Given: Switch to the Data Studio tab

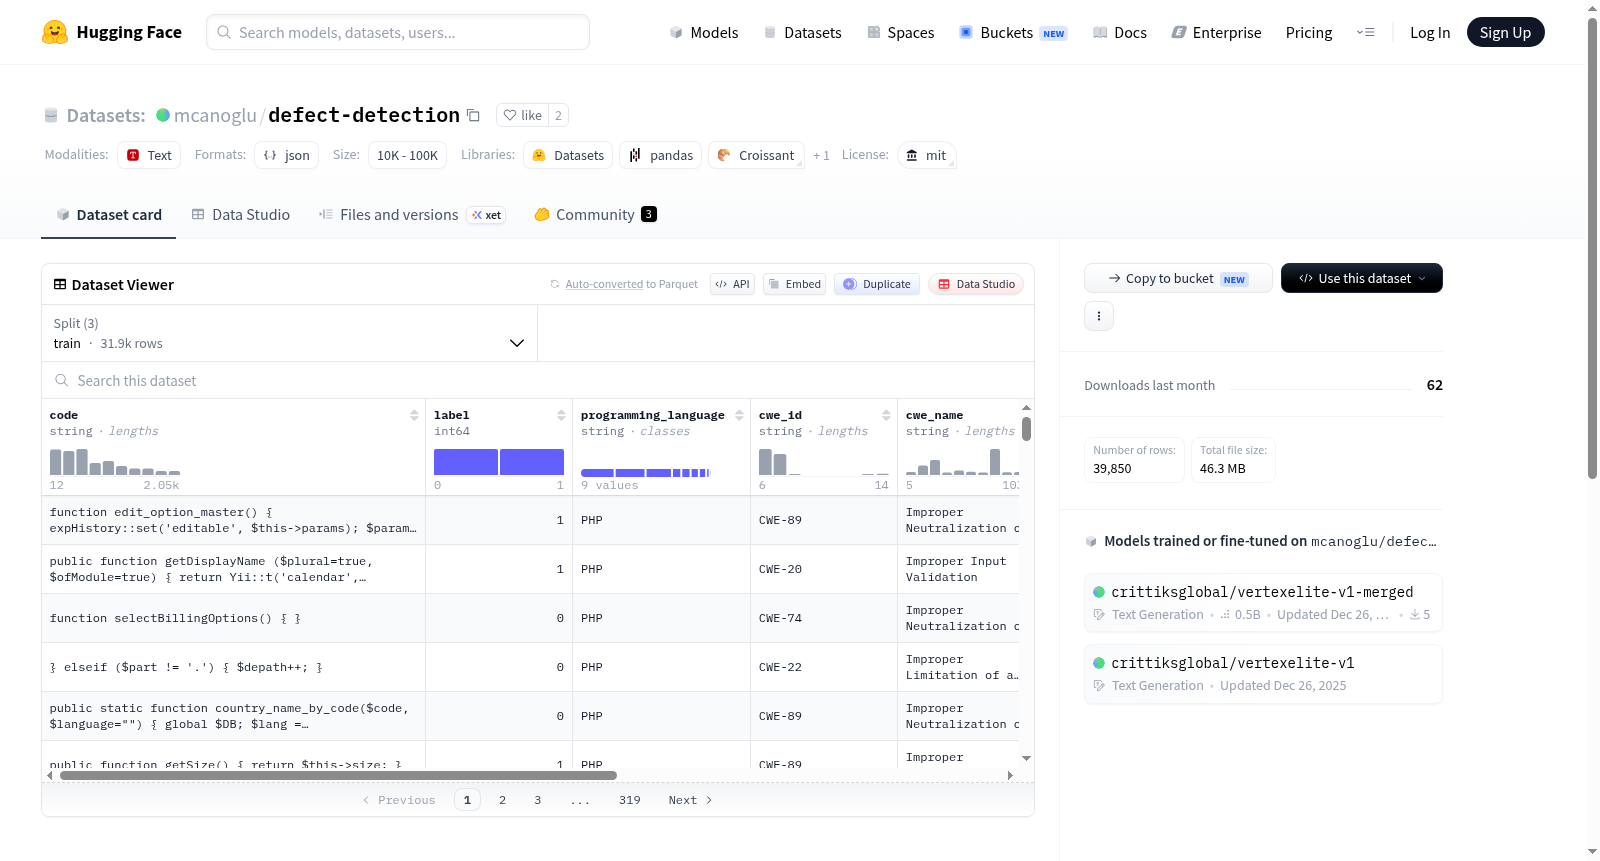Looking at the screenshot, I should pyautogui.click(x=241, y=214).
